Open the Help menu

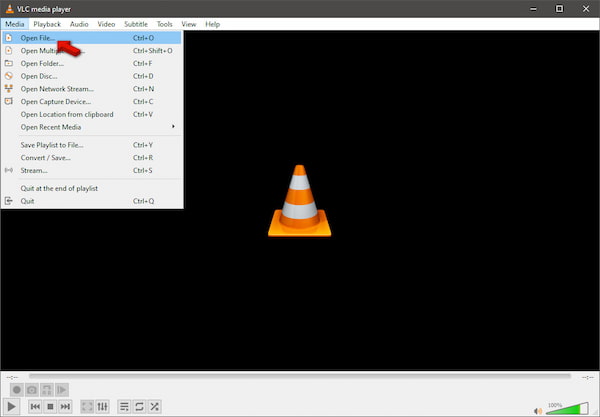212,24
